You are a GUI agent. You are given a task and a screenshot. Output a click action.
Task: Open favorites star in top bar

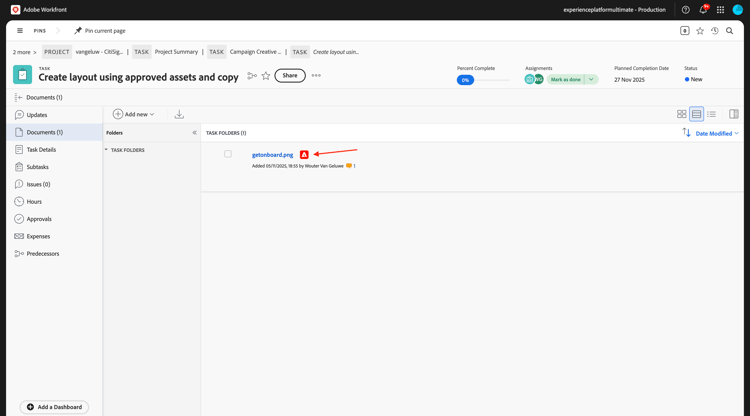tap(700, 31)
